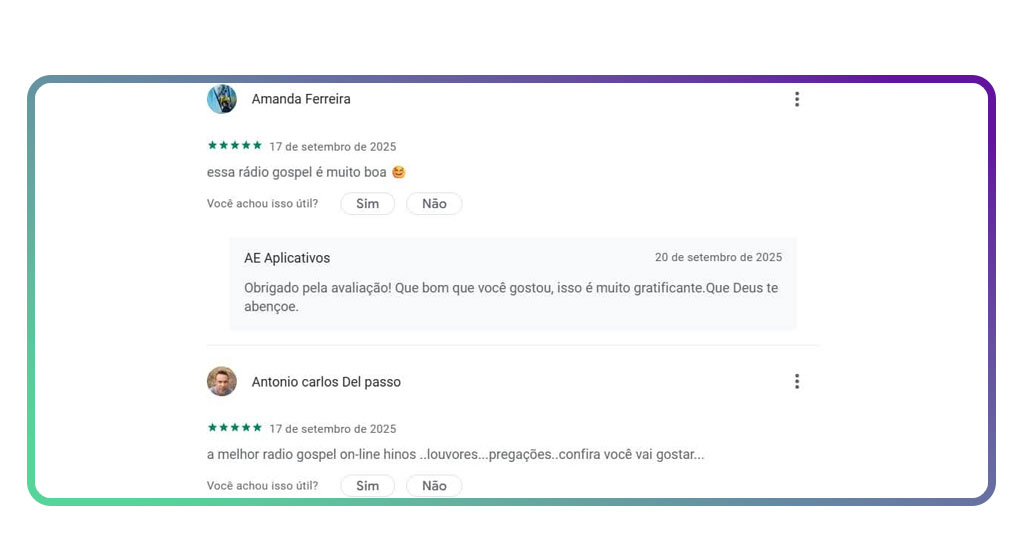The image size is (1024, 536).
Task: Select Não under Amanda Ferreira's review
Action: coord(434,204)
